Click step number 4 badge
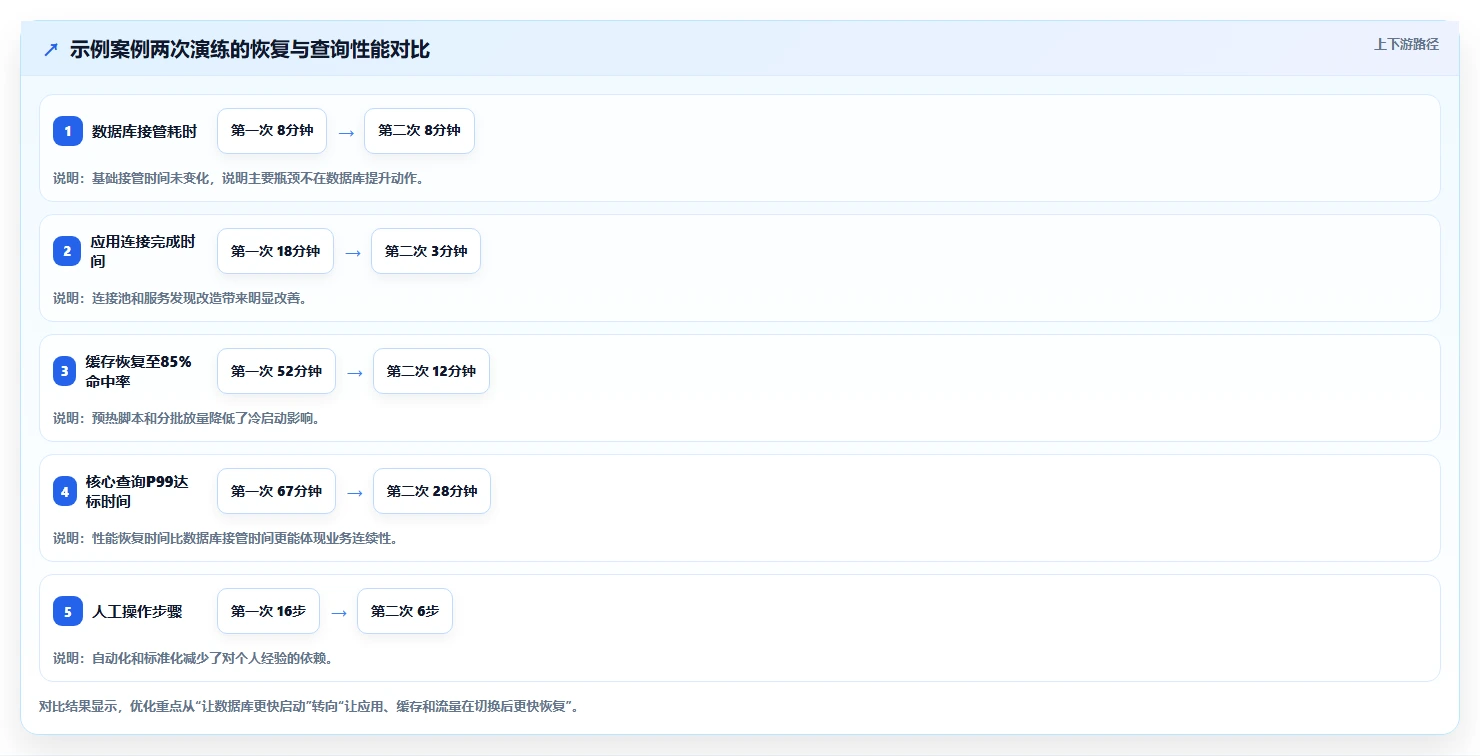1480x756 pixels. 65,491
